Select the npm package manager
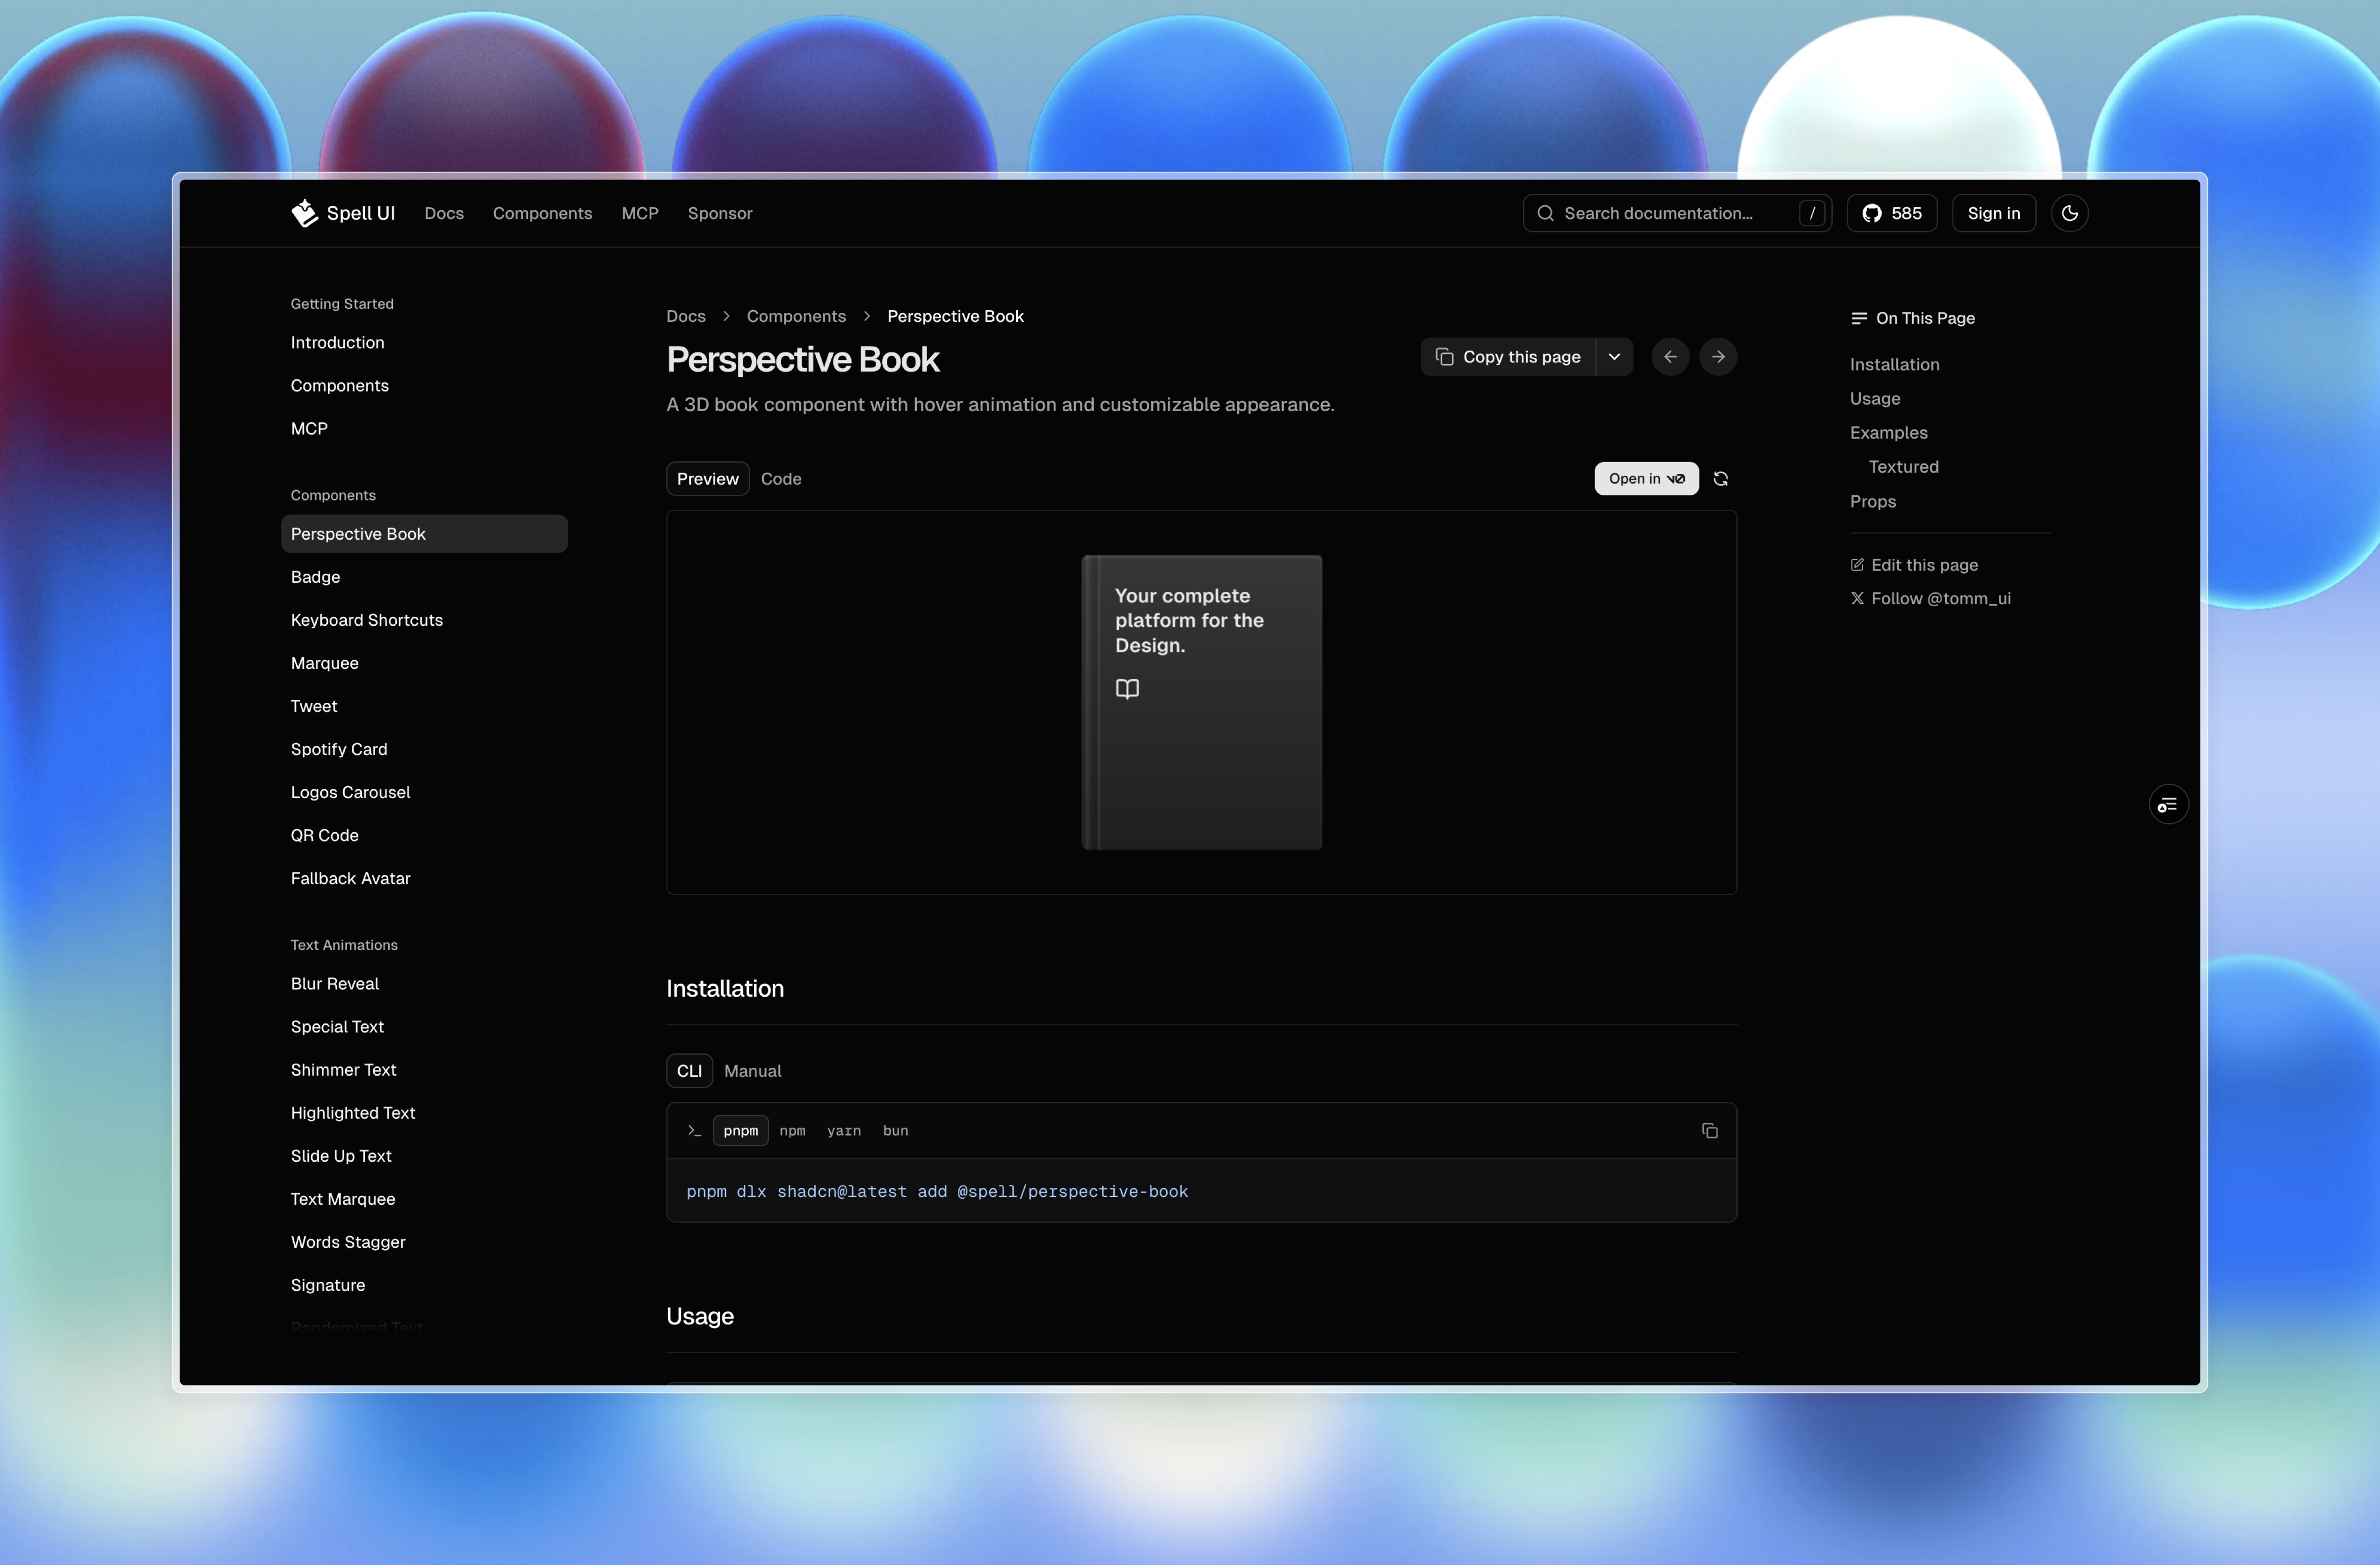2380x1565 pixels. tap(792, 1131)
